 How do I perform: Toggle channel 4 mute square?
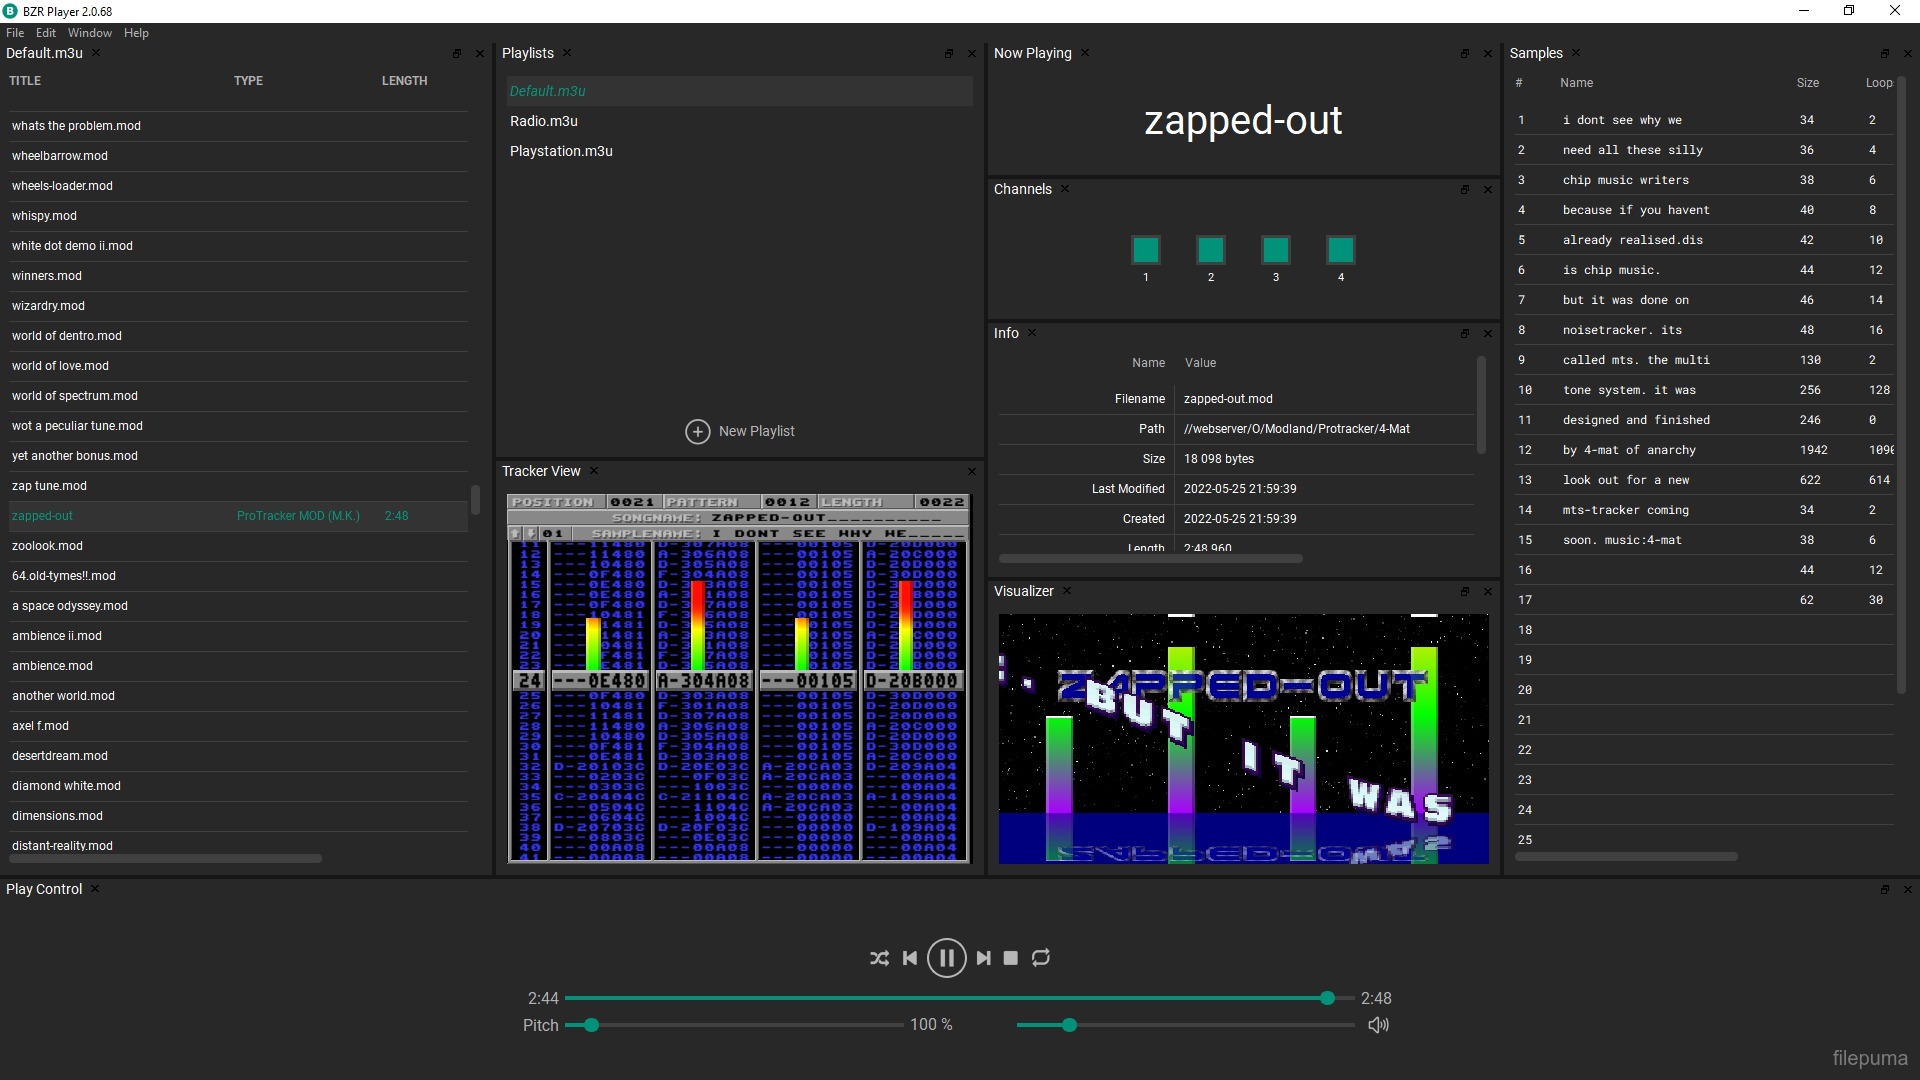[x=1341, y=250]
